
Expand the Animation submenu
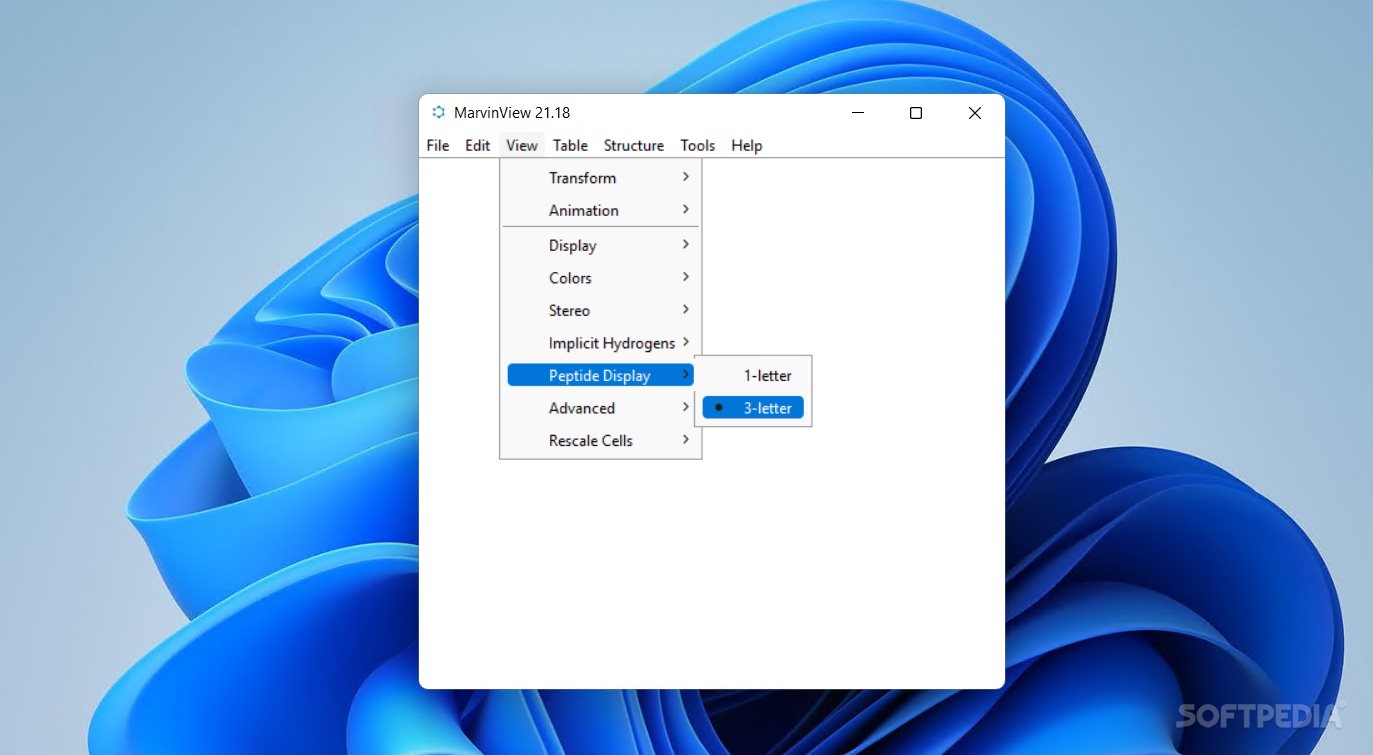(x=601, y=210)
